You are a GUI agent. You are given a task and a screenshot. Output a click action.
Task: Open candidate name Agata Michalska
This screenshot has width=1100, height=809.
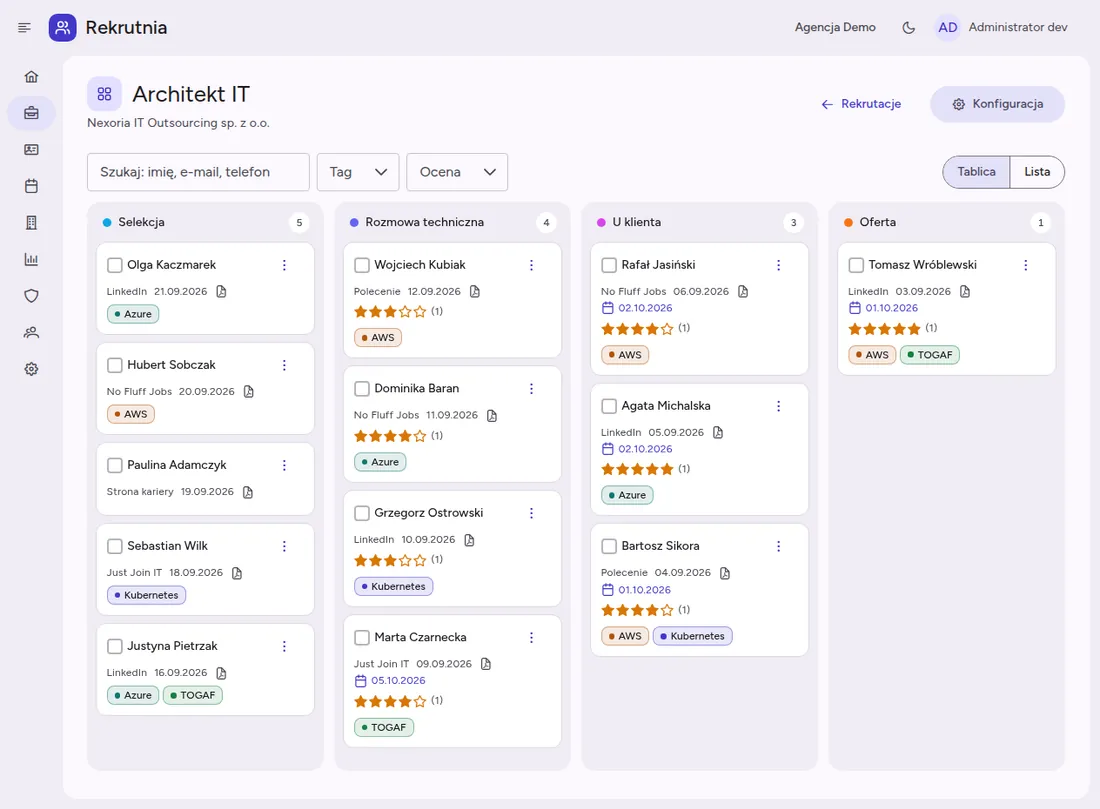(666, 406)
